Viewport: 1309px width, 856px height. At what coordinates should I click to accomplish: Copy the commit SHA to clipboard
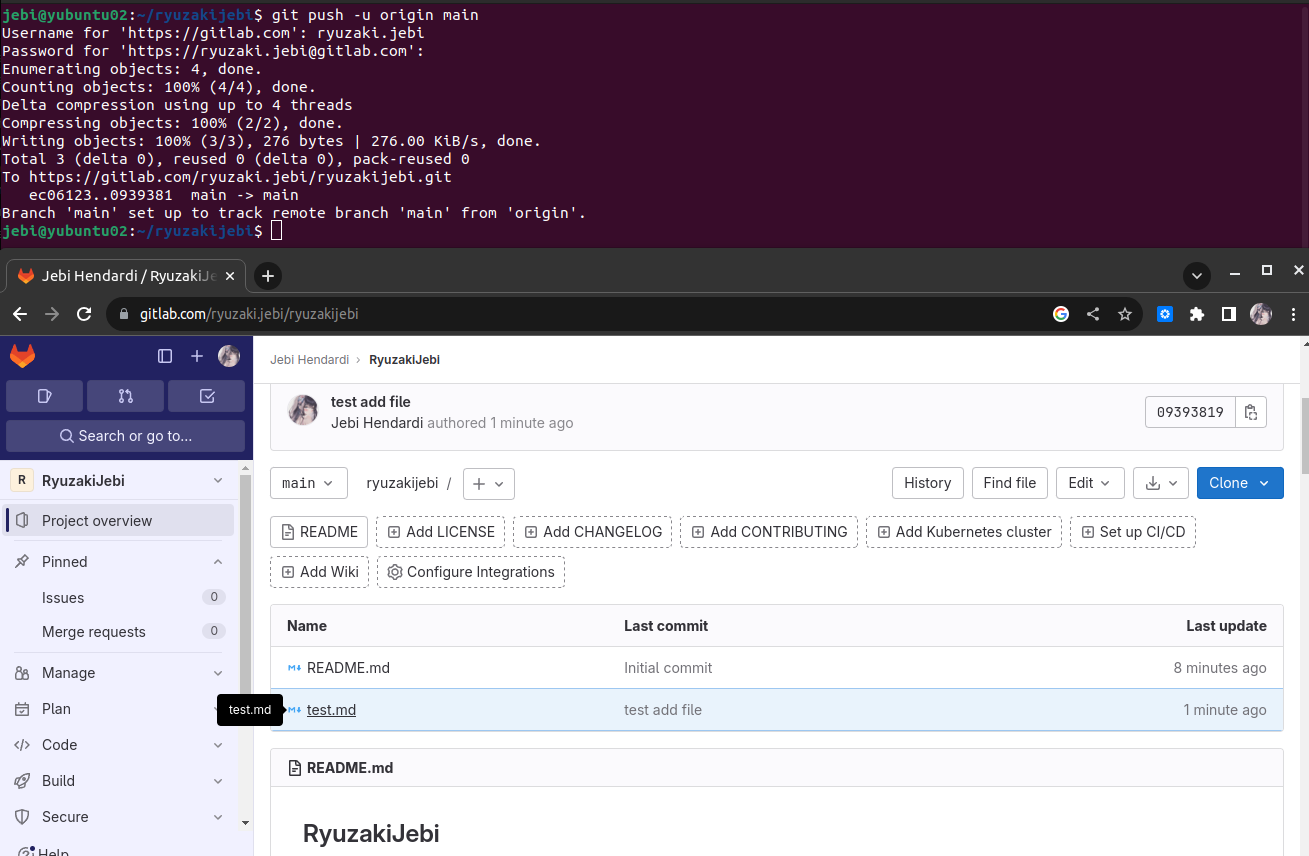tap(1251, 412)
